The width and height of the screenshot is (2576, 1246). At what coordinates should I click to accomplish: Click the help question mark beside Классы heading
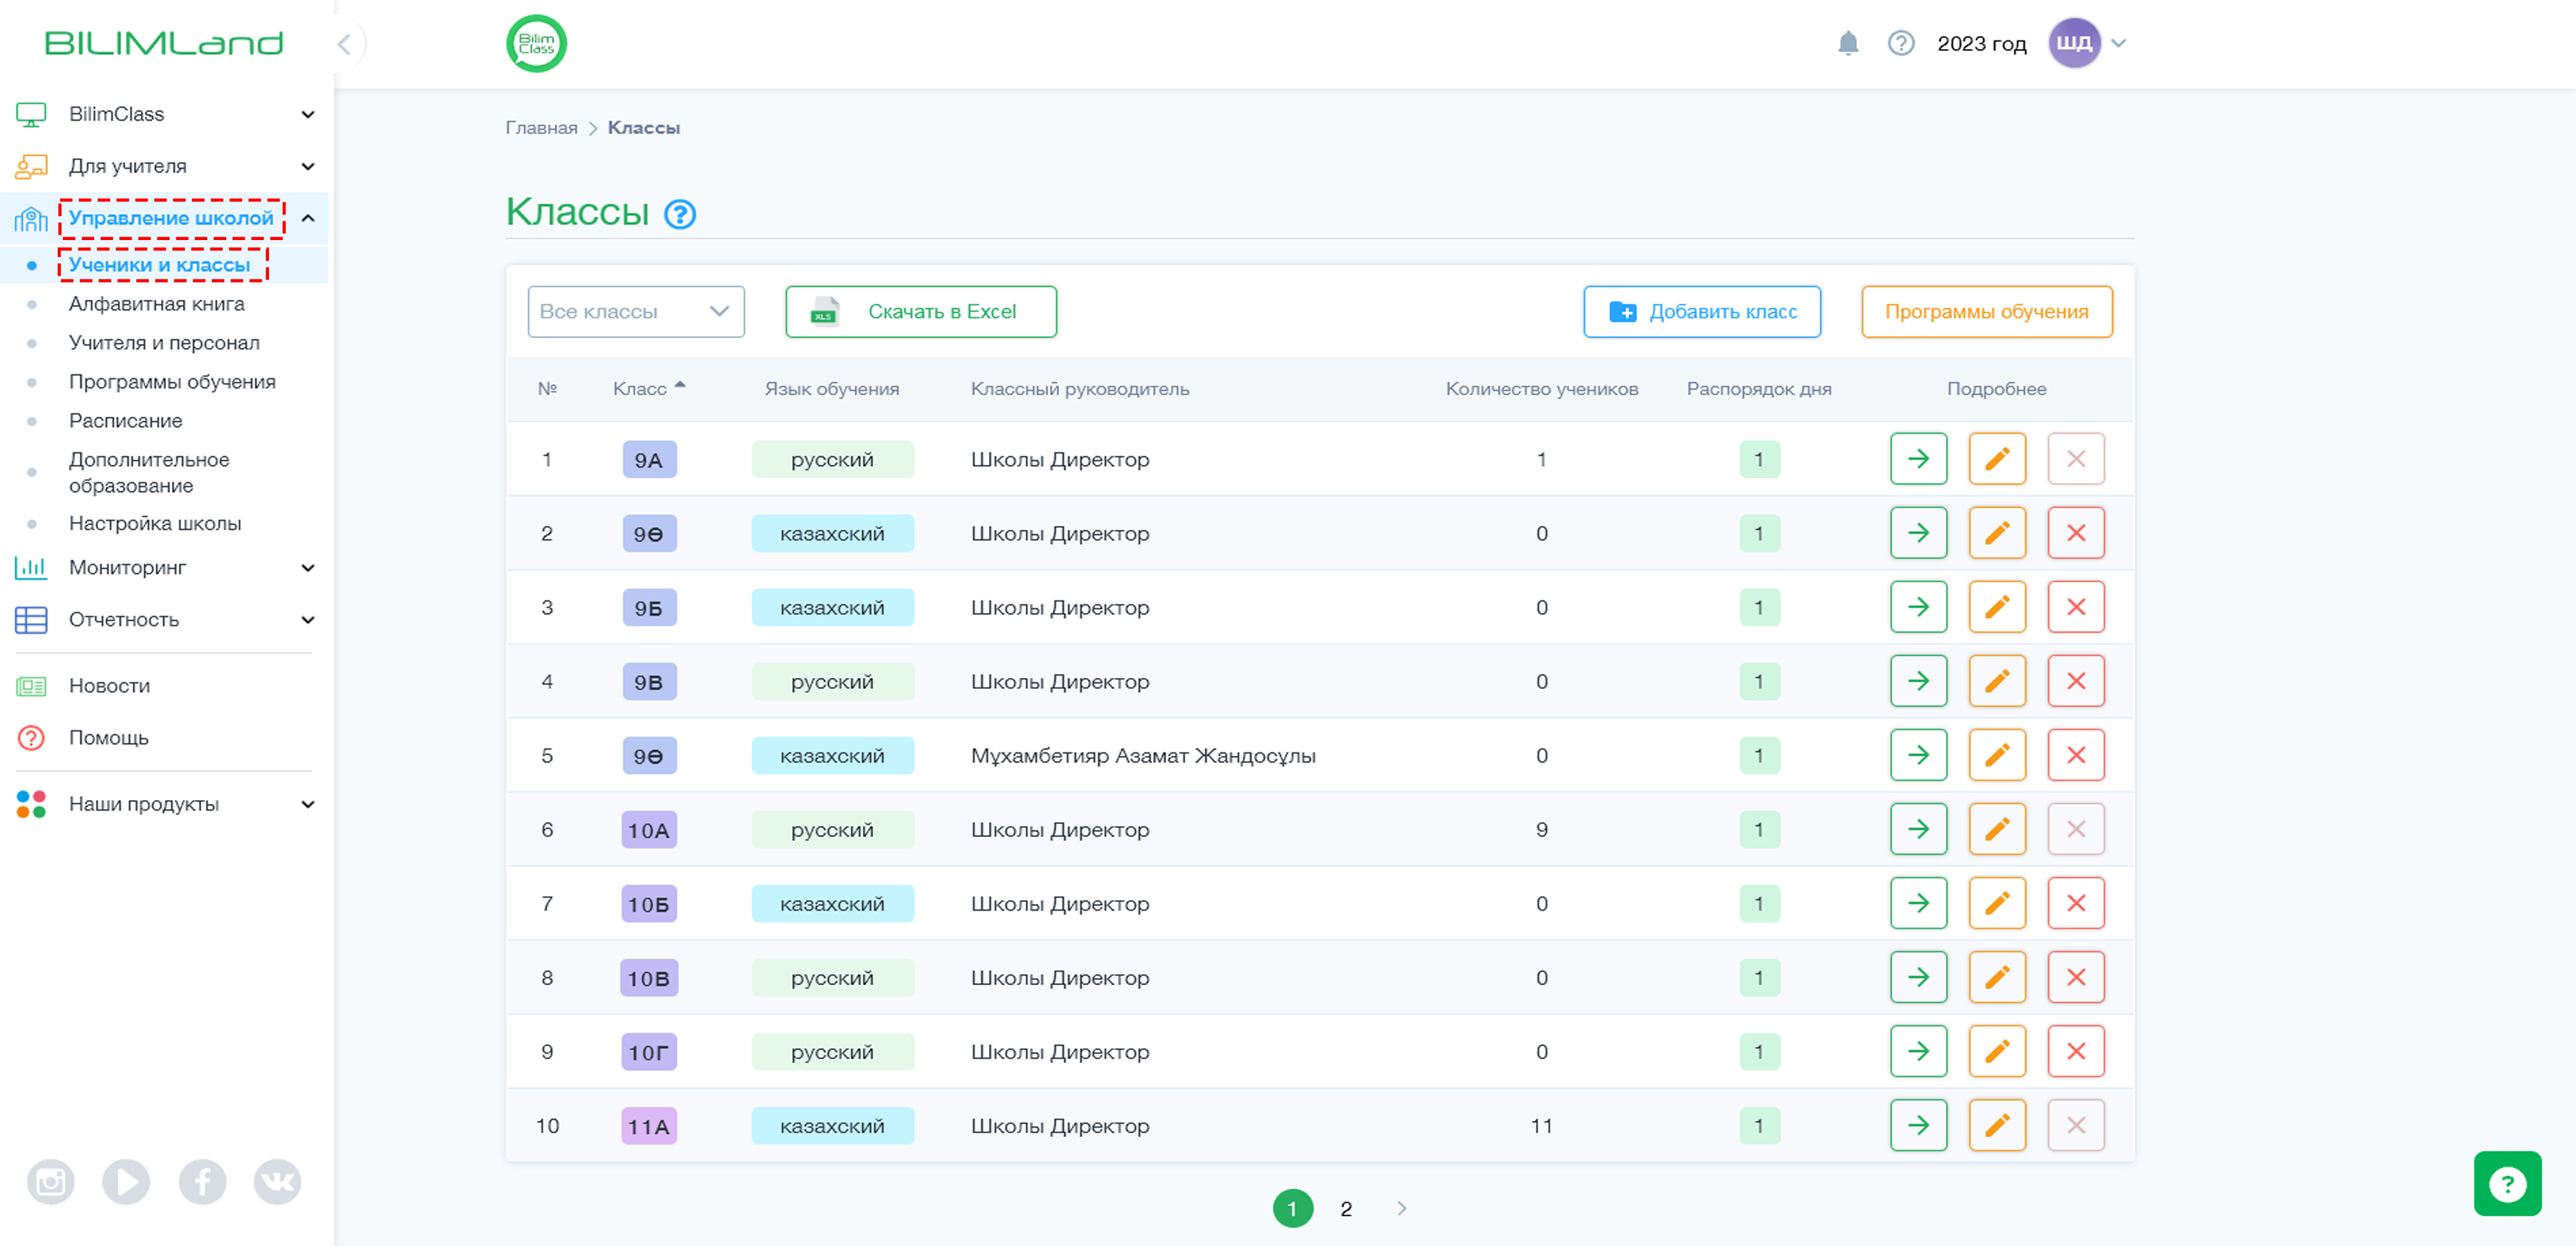tap(680, 213)
